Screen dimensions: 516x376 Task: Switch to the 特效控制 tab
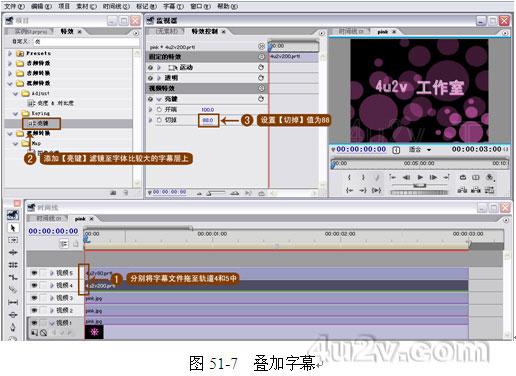pyautogui.click(x=205, y=31)
